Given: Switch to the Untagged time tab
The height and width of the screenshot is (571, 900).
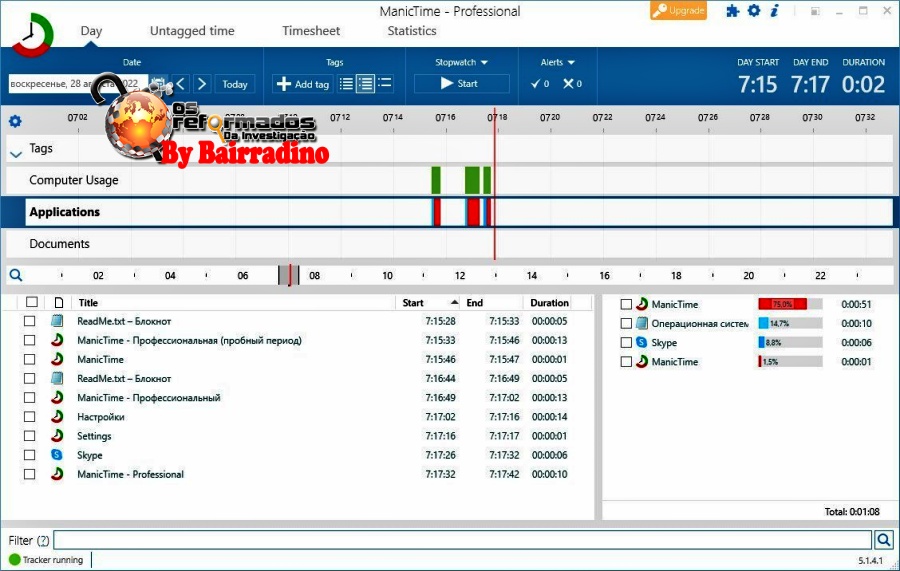Looking at the screenshot, I should [192, 31].
